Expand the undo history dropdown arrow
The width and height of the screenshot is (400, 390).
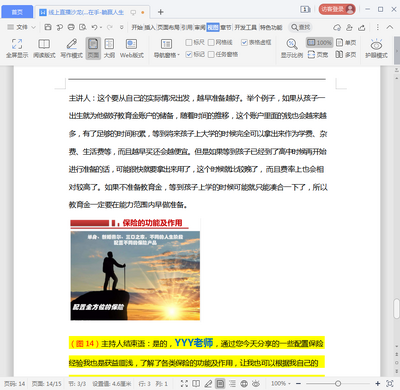(x=101, y=27)
